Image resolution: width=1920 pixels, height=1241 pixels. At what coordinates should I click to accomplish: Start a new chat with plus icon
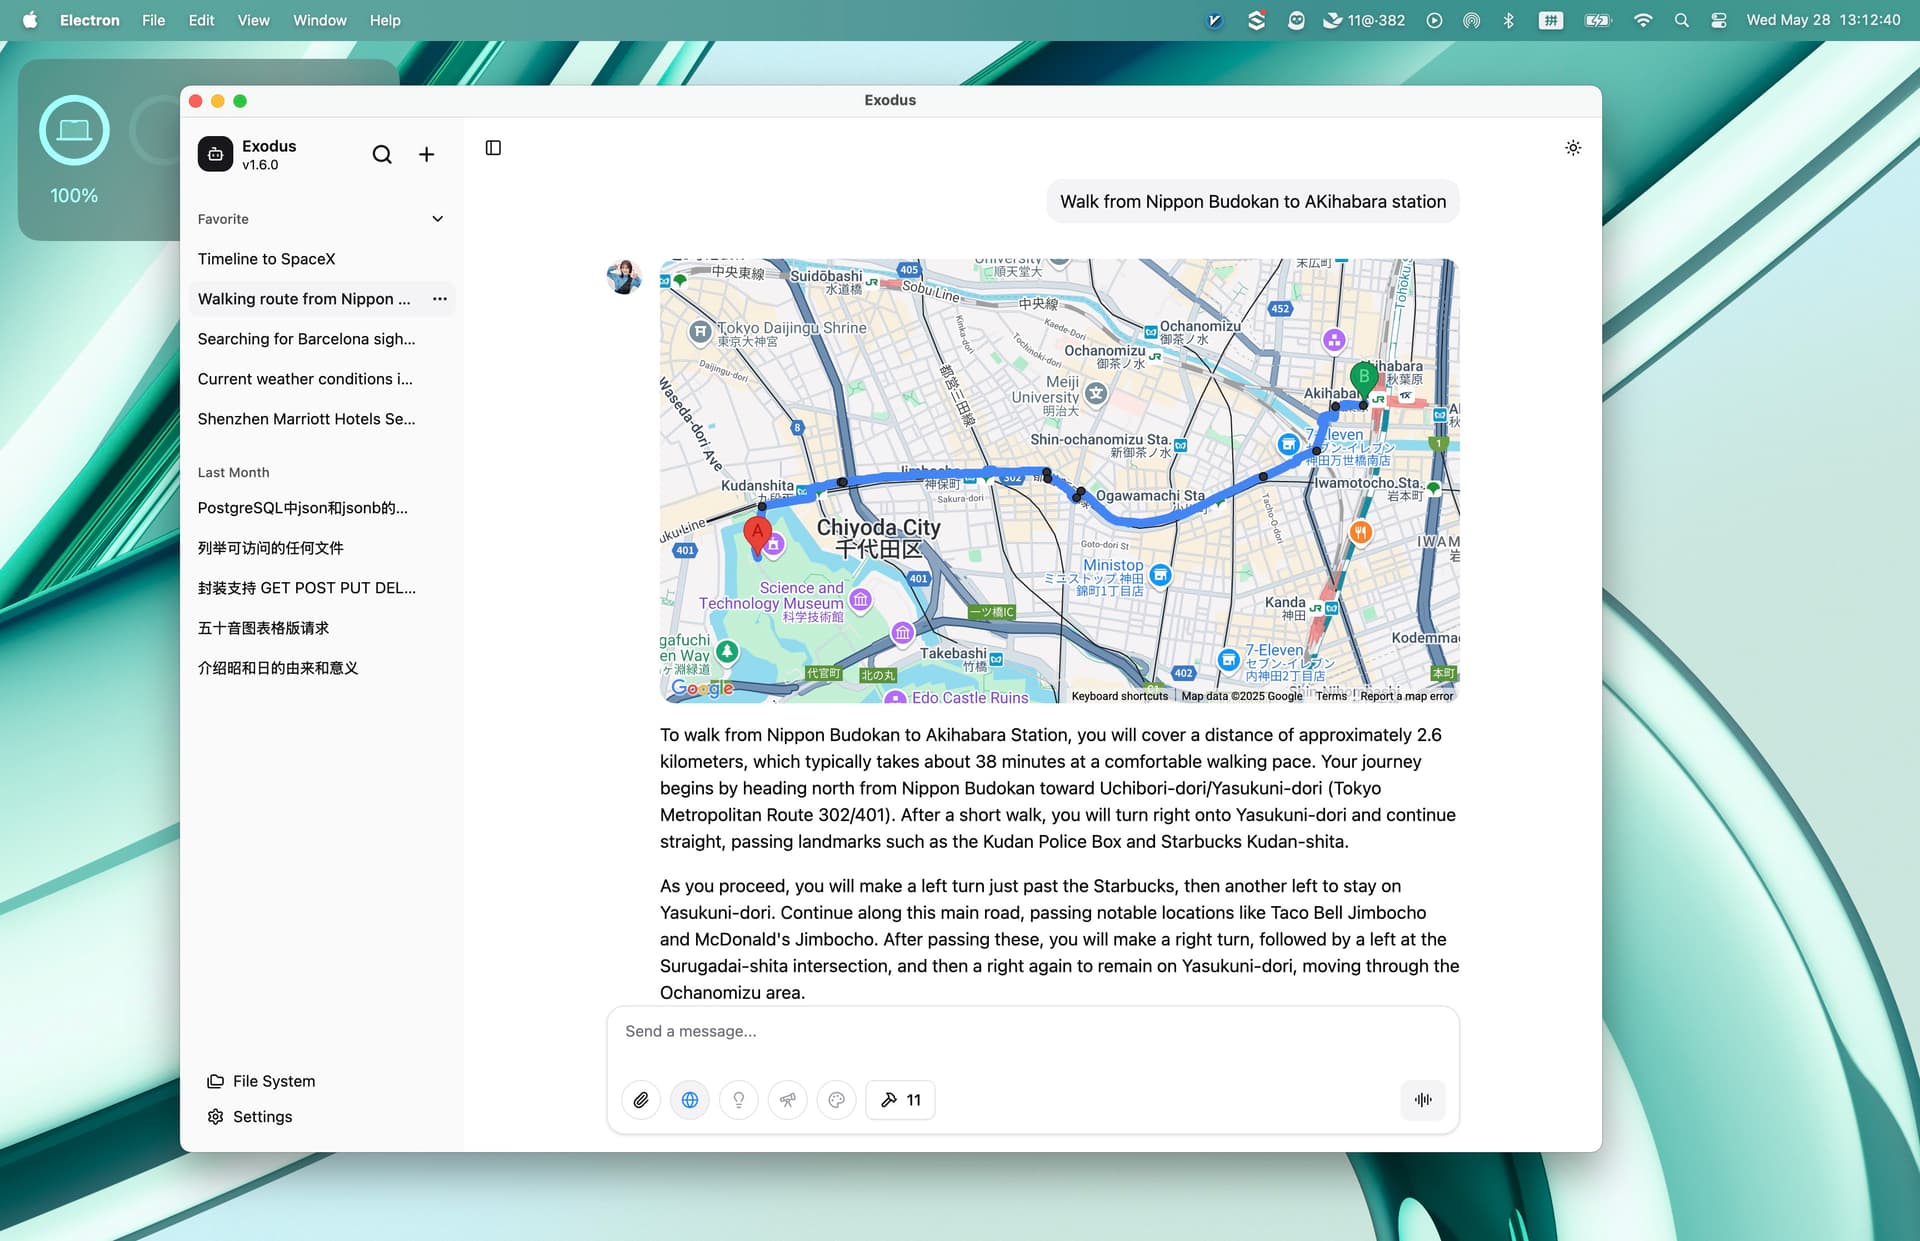pos(426,154)
